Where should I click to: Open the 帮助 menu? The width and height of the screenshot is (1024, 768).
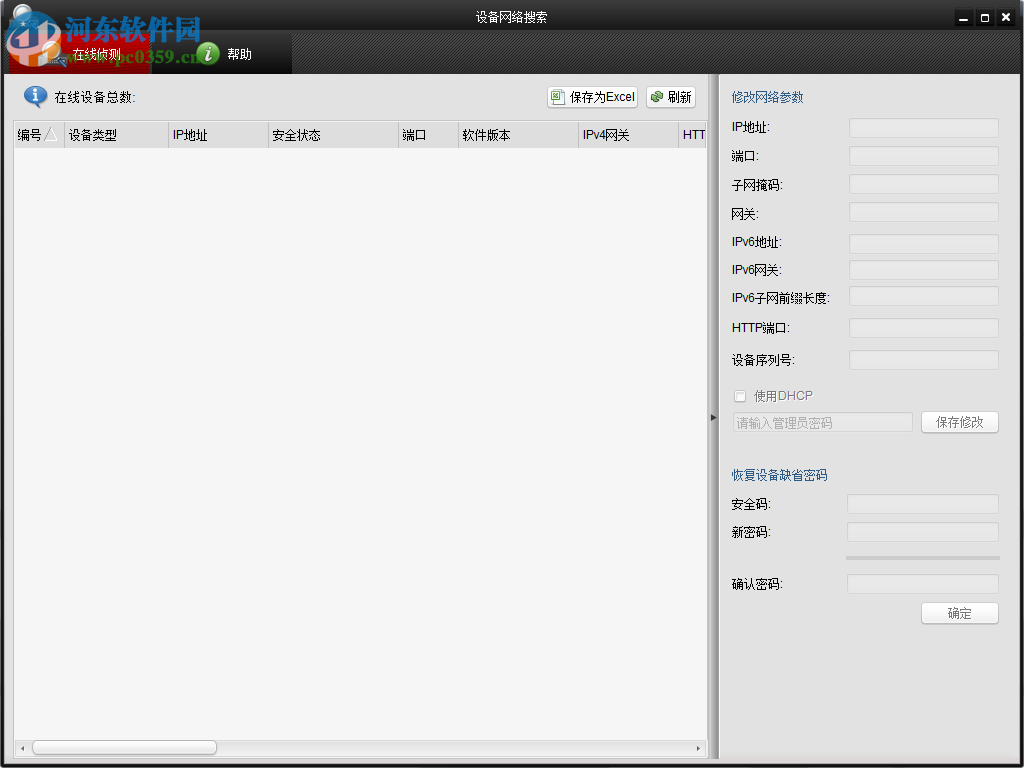239,54
